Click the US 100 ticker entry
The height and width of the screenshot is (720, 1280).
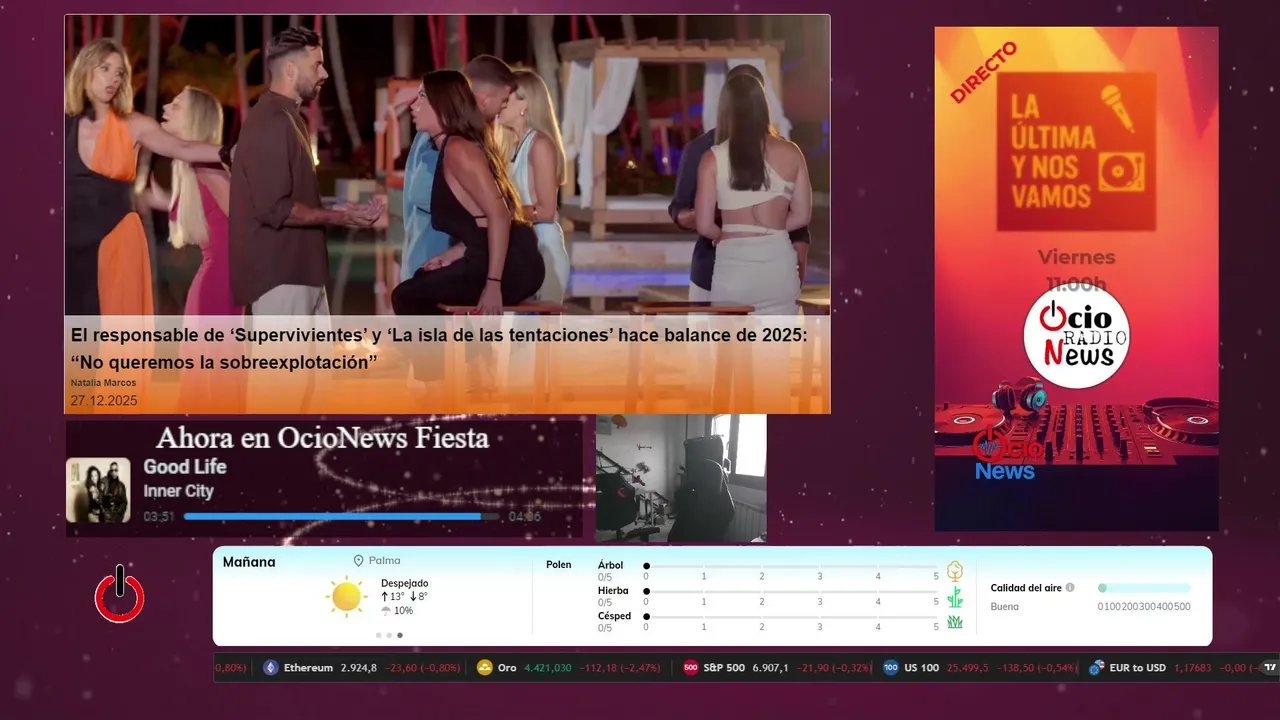tap(981, 668)
